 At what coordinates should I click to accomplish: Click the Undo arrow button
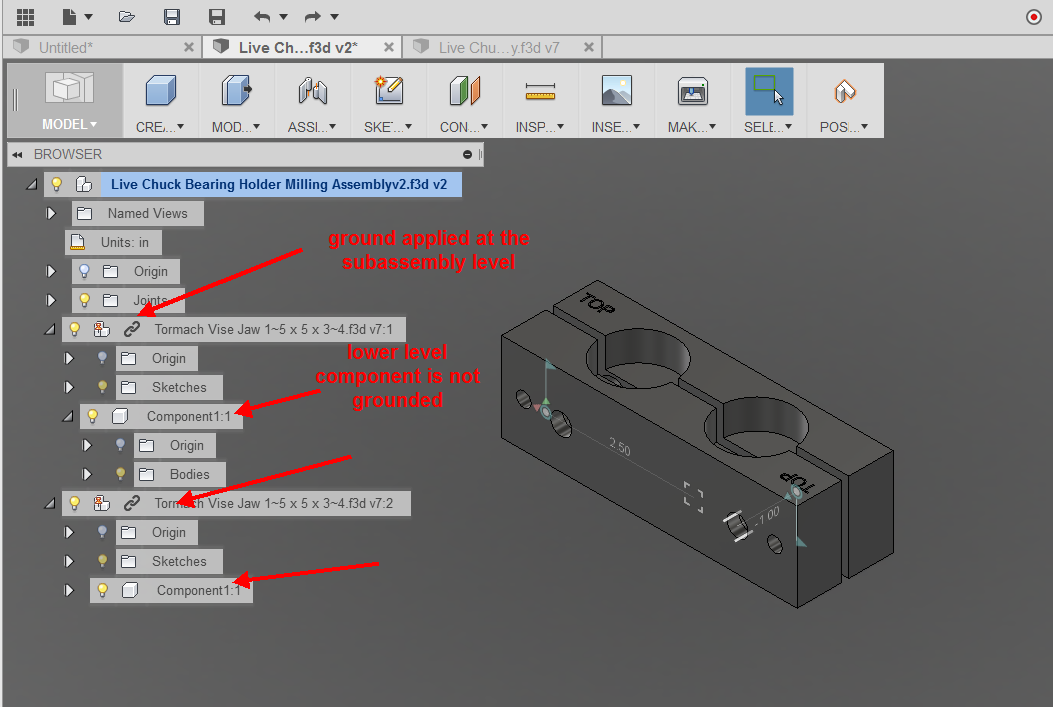(x=262, y=17)
